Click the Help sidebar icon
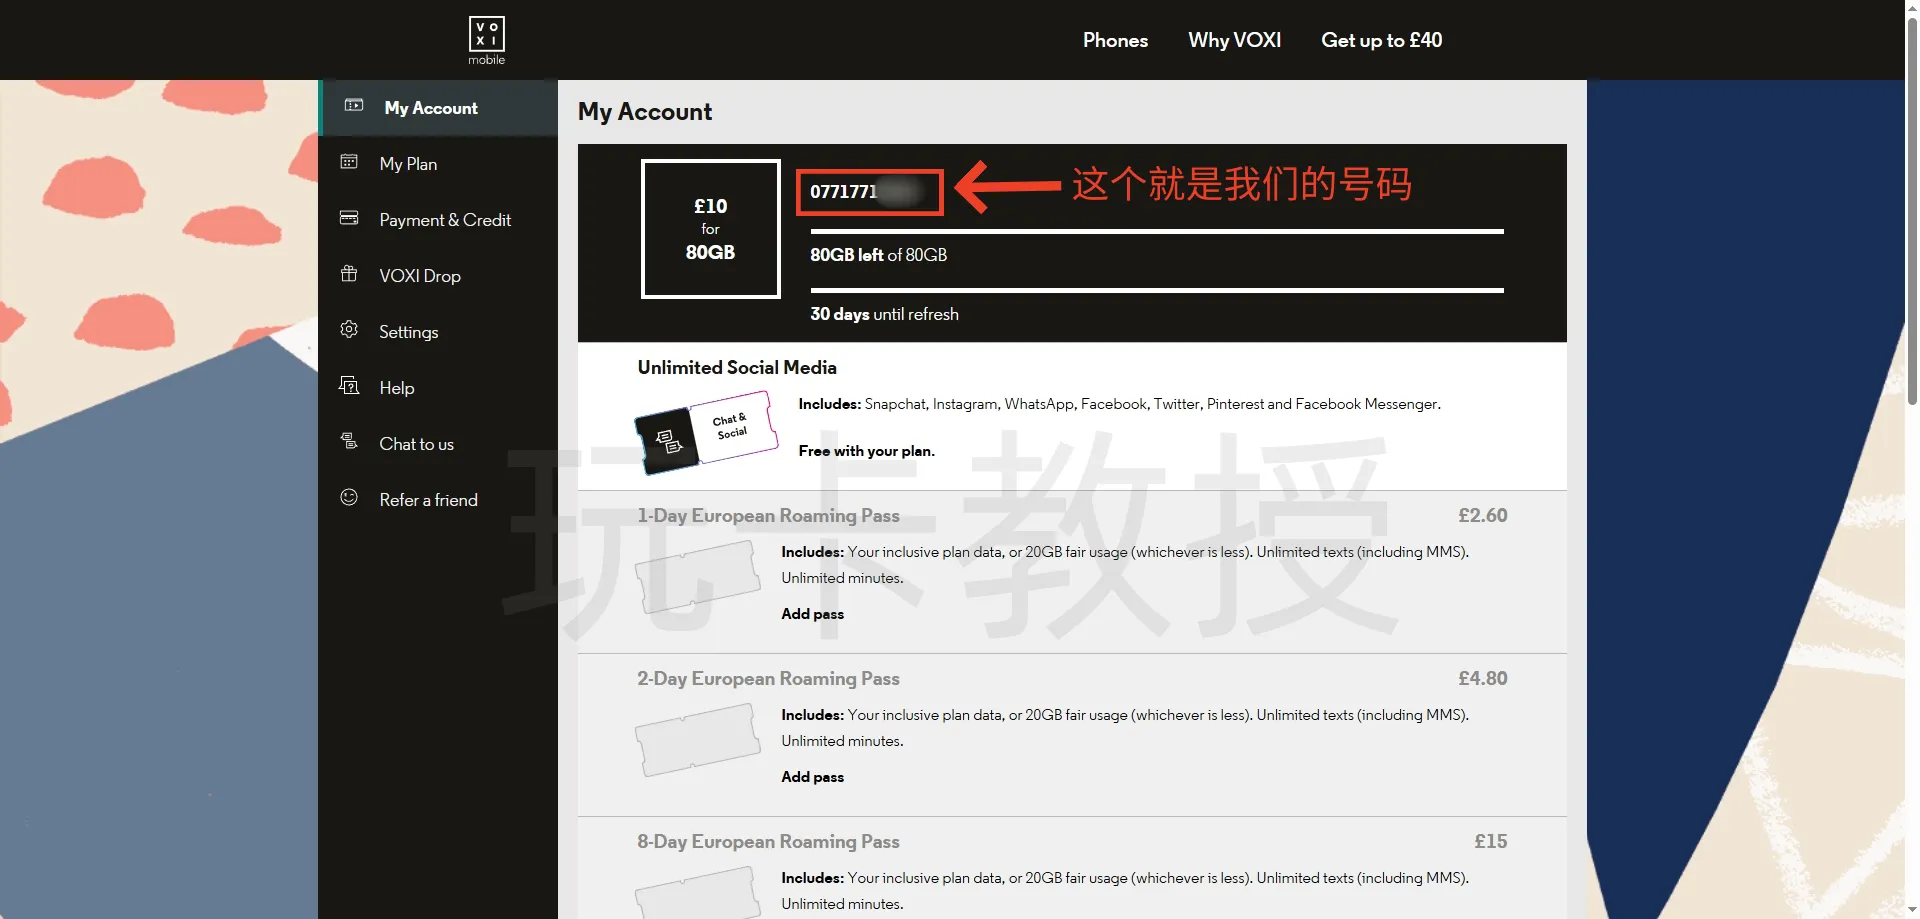The height and width of the screenshot is (919, 1920). (349, 386)
